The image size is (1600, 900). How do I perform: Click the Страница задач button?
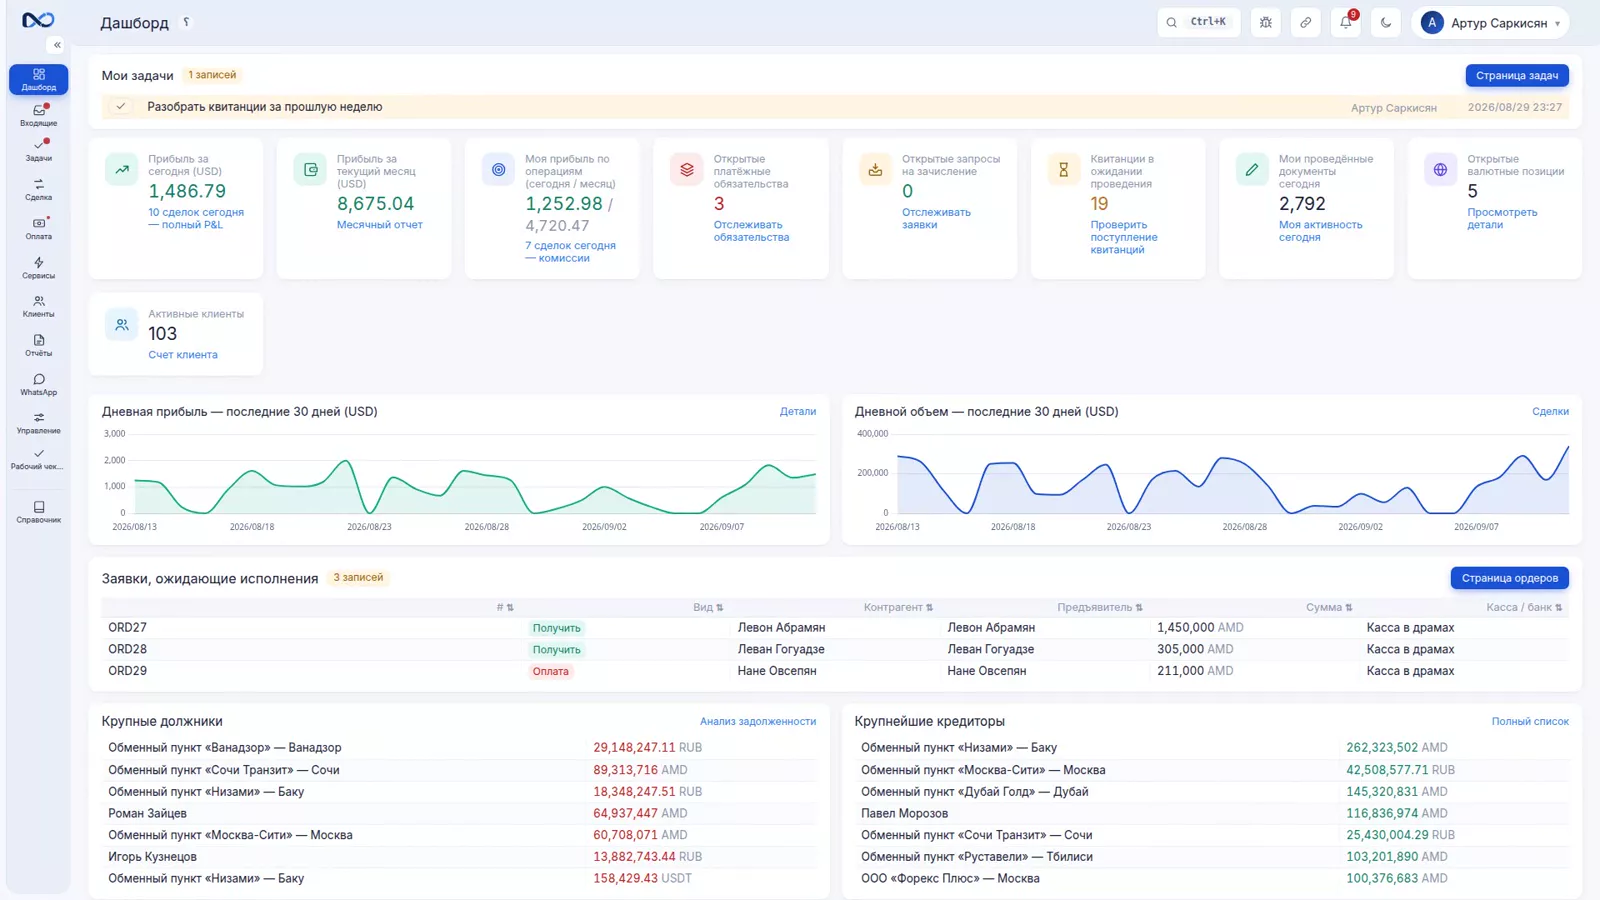tap(1517, 75)
